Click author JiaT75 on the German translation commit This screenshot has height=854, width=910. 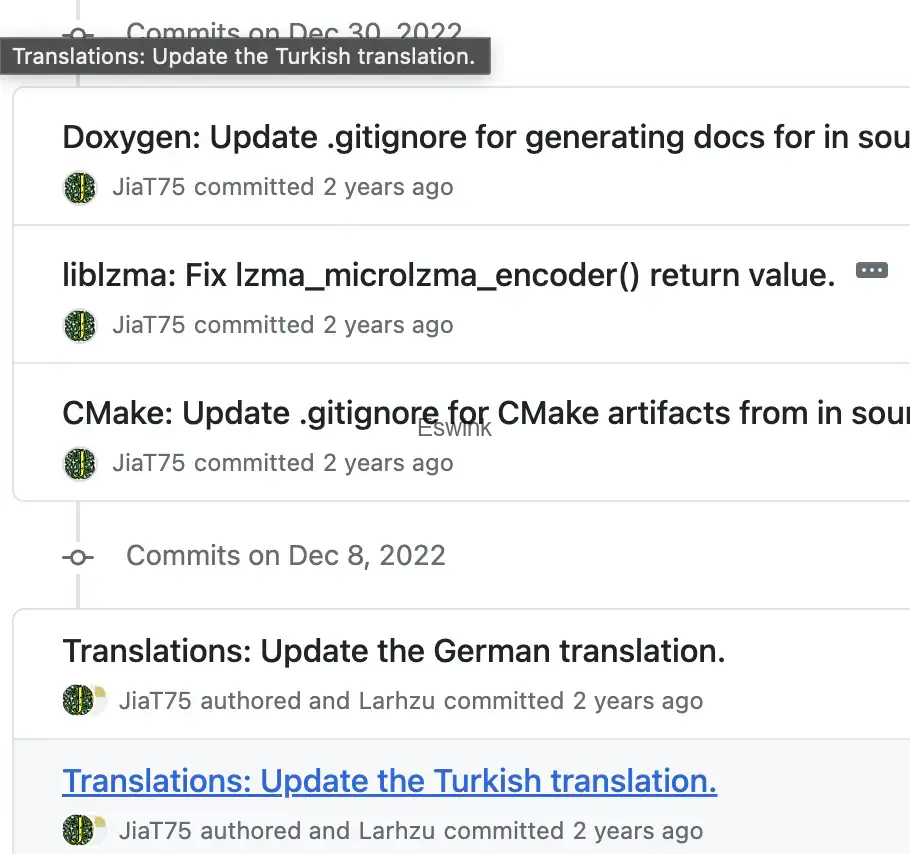(x=156, y=701)
